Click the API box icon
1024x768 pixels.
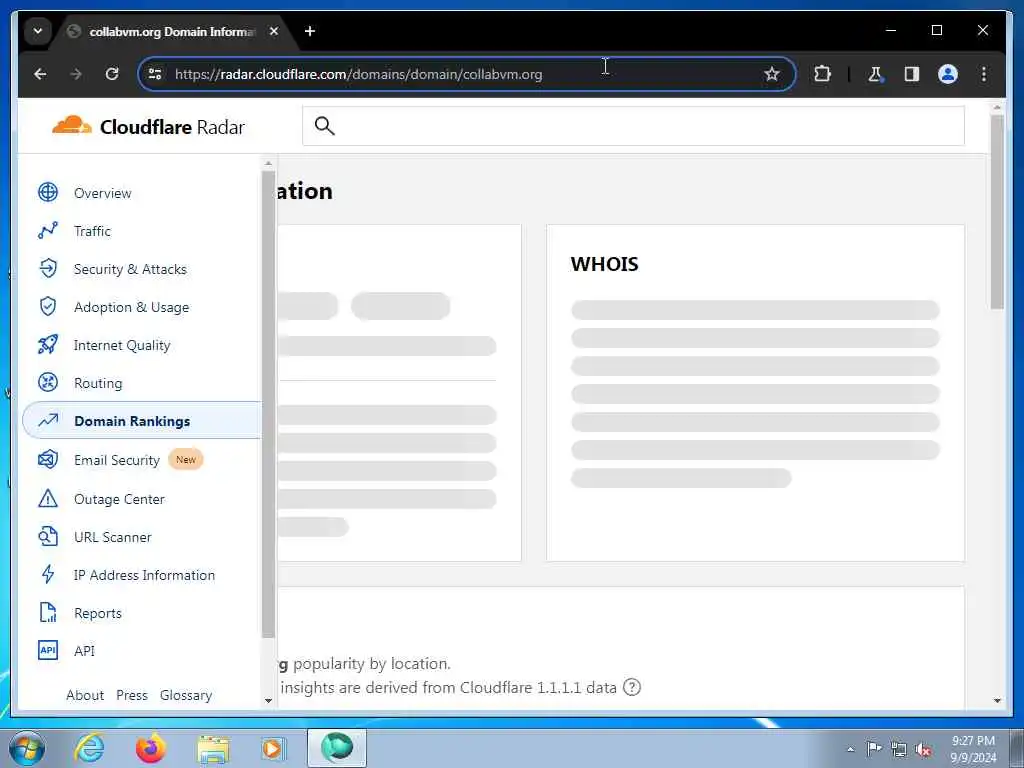[48, 650]
